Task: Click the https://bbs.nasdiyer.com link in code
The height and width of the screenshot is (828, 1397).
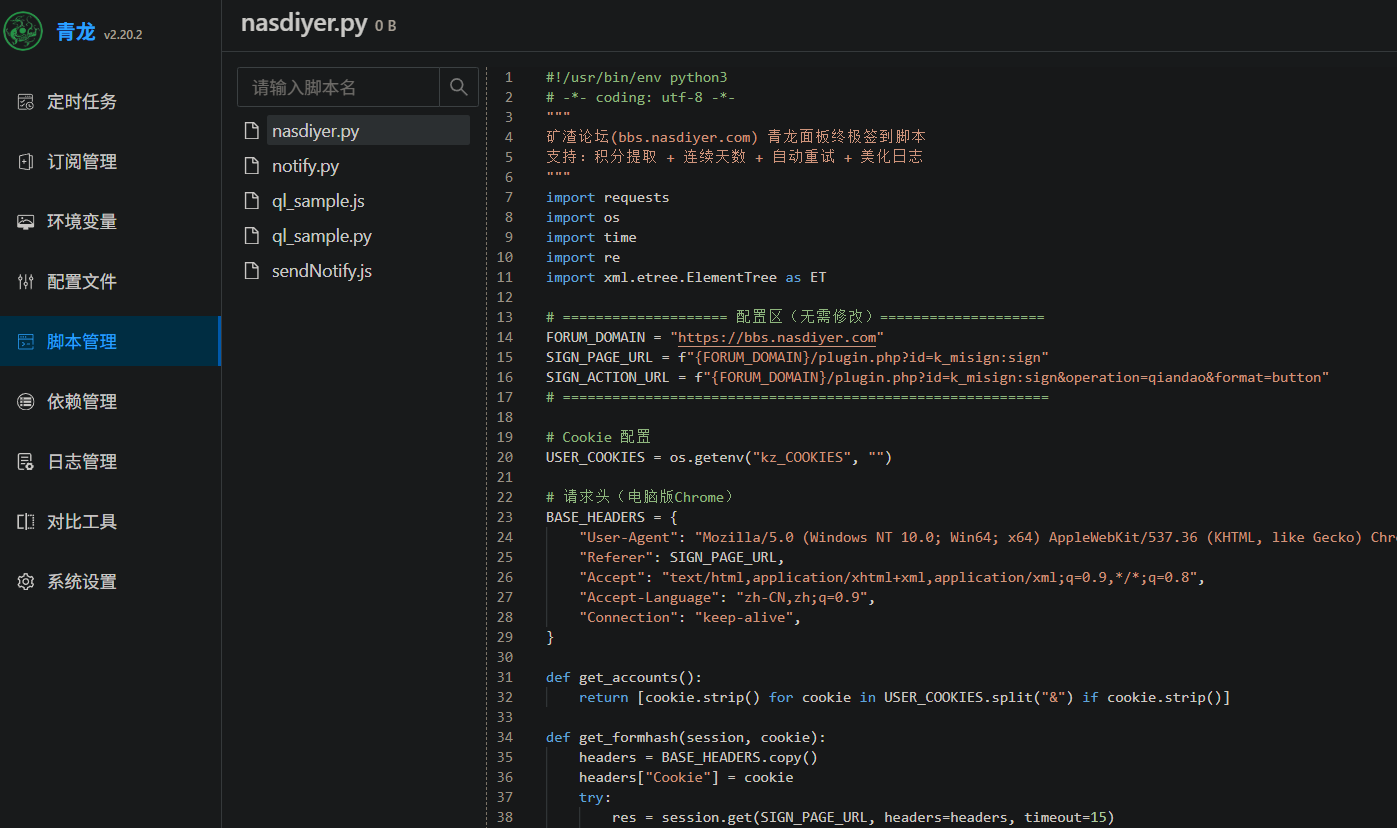Action: [x=777, y=337]
